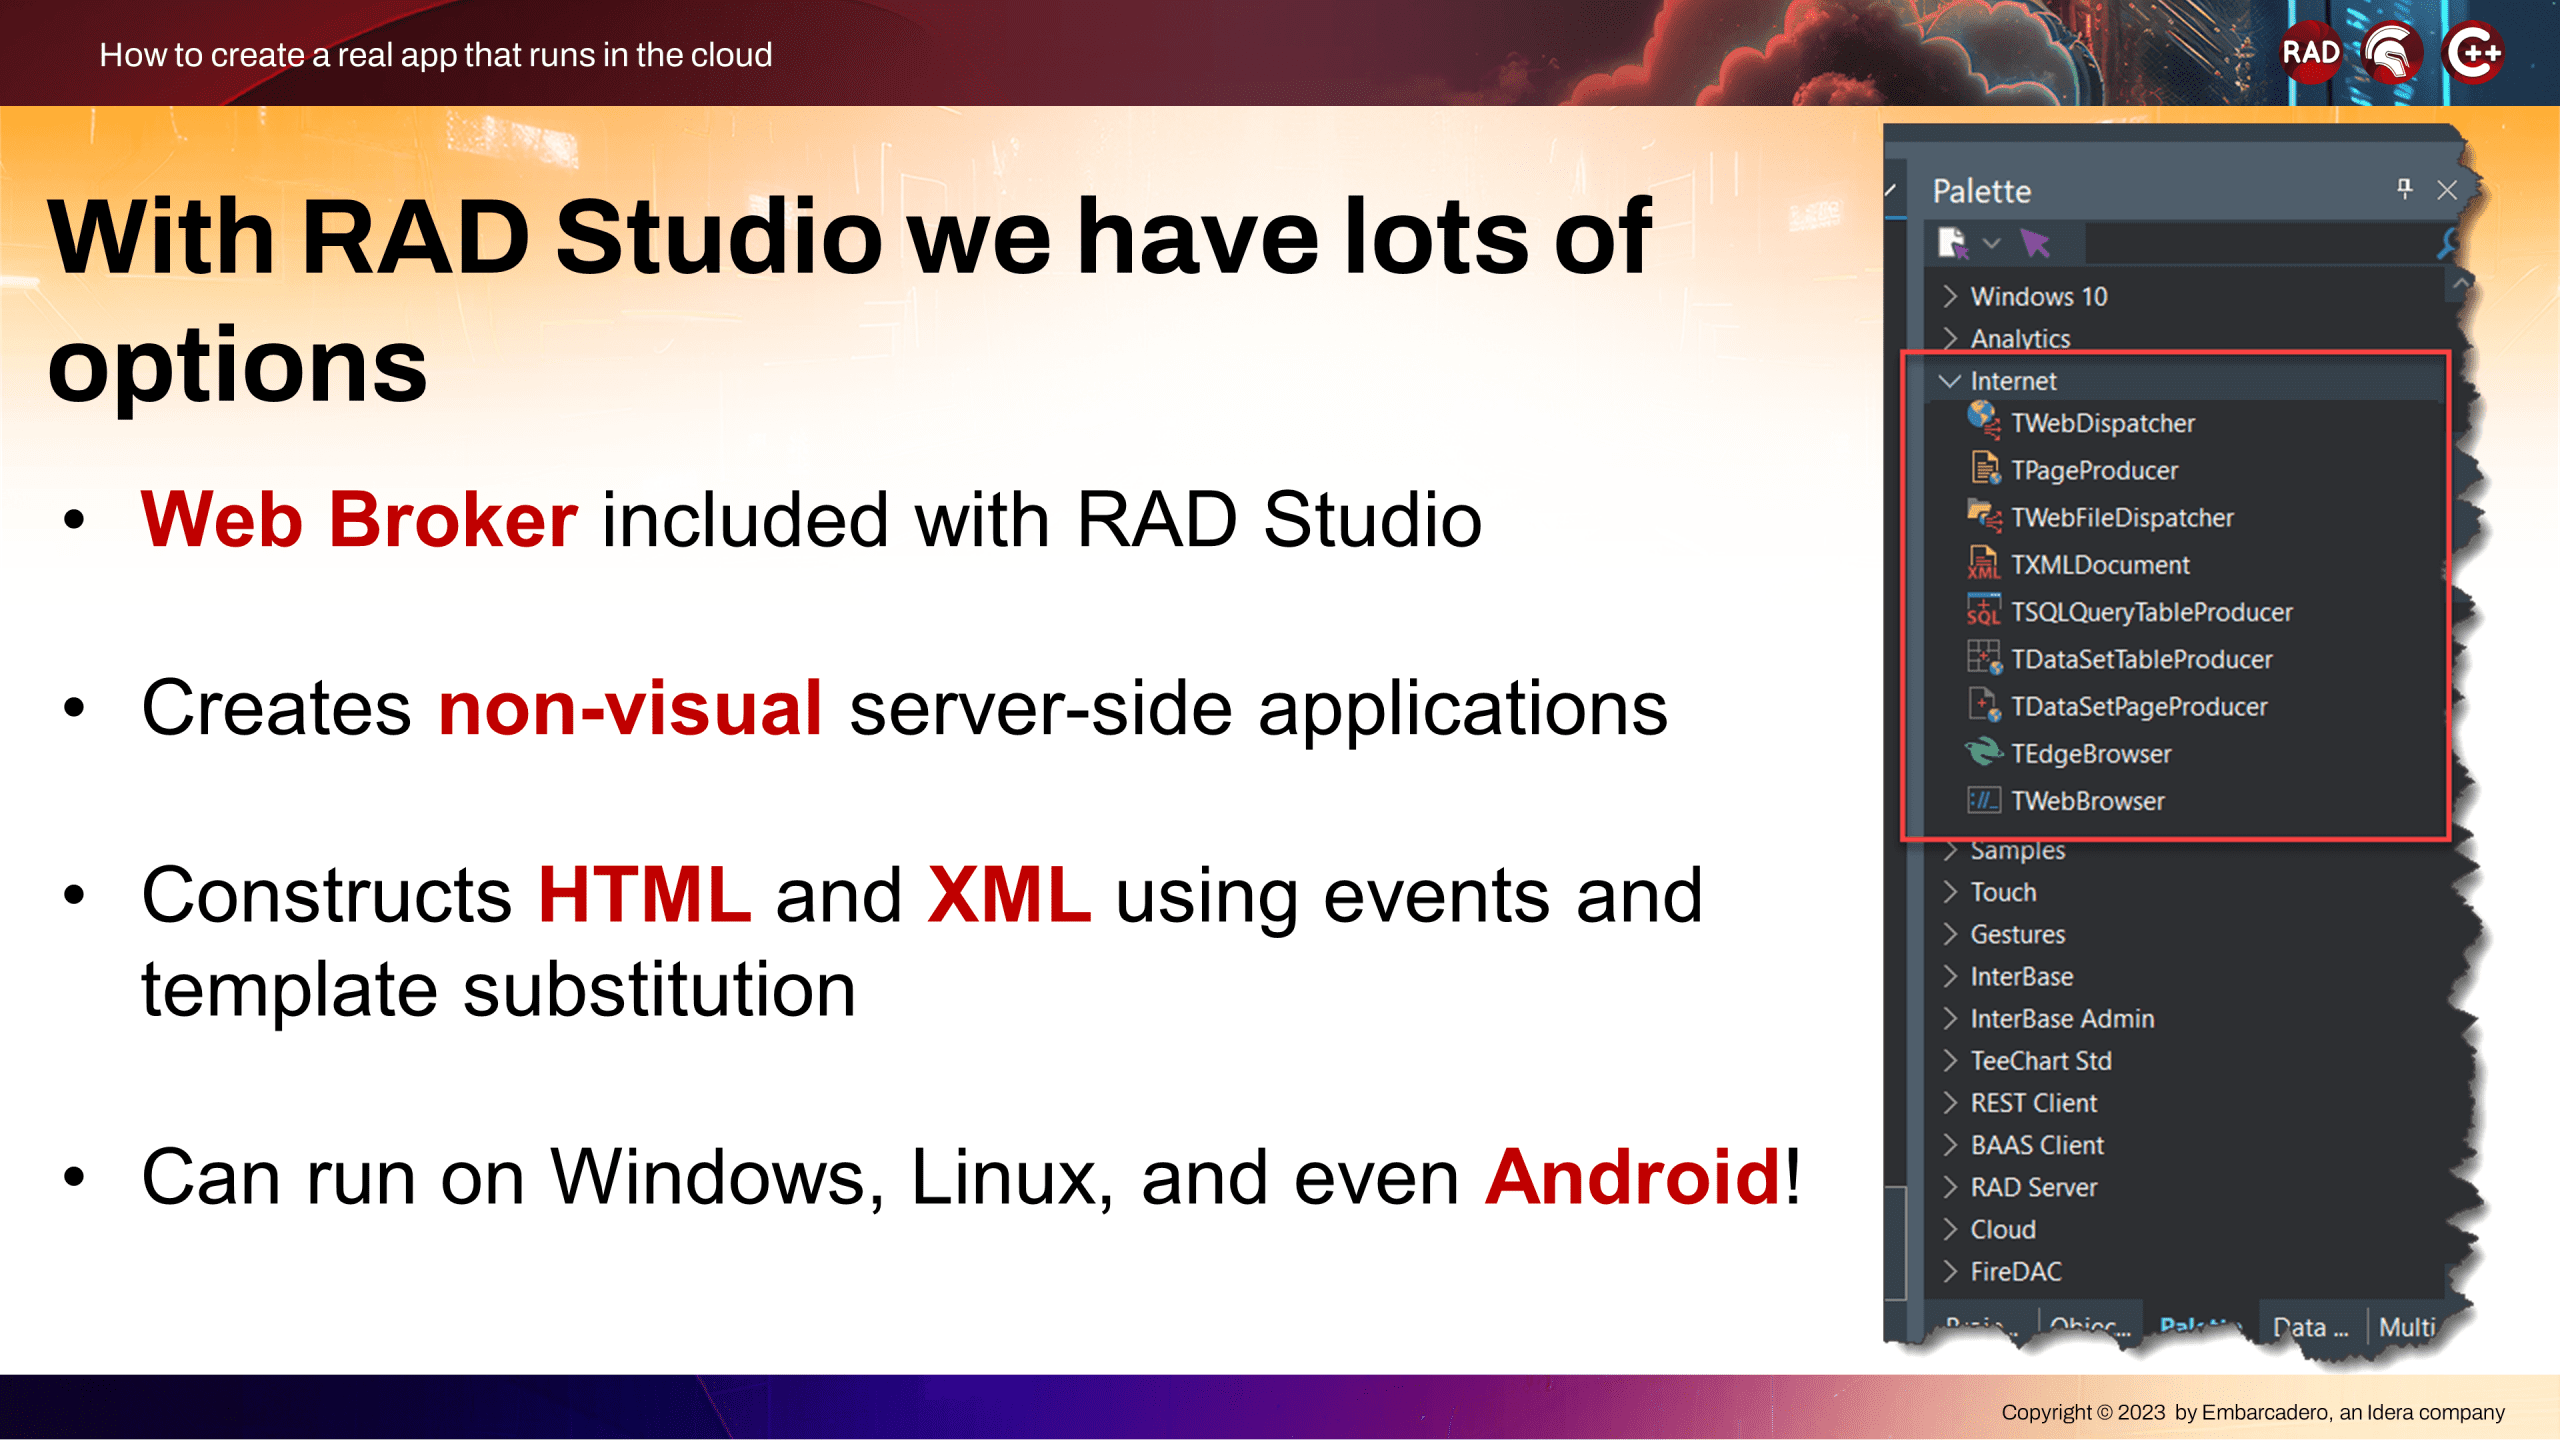Image resolution: width=2560 pixels, height=1440 pixels.
Task: Click the TWebDispatcher globe icon
Action: pyautogui.click(x=1984, y=420)
